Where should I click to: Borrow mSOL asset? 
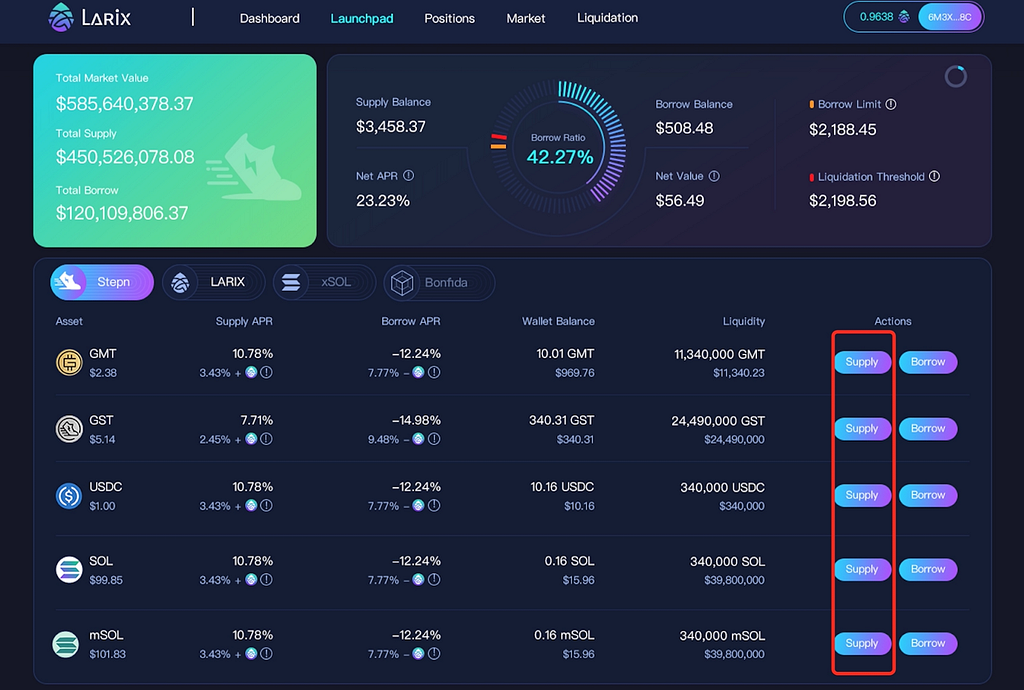(x=928, y=643)
